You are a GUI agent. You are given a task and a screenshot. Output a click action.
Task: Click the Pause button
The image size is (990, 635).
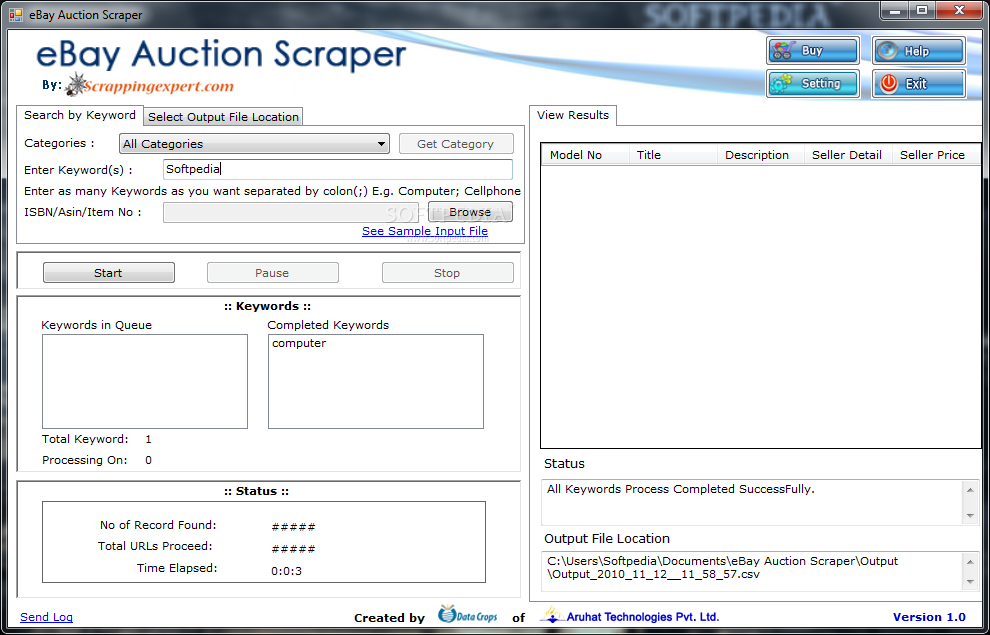coord(272,273)
